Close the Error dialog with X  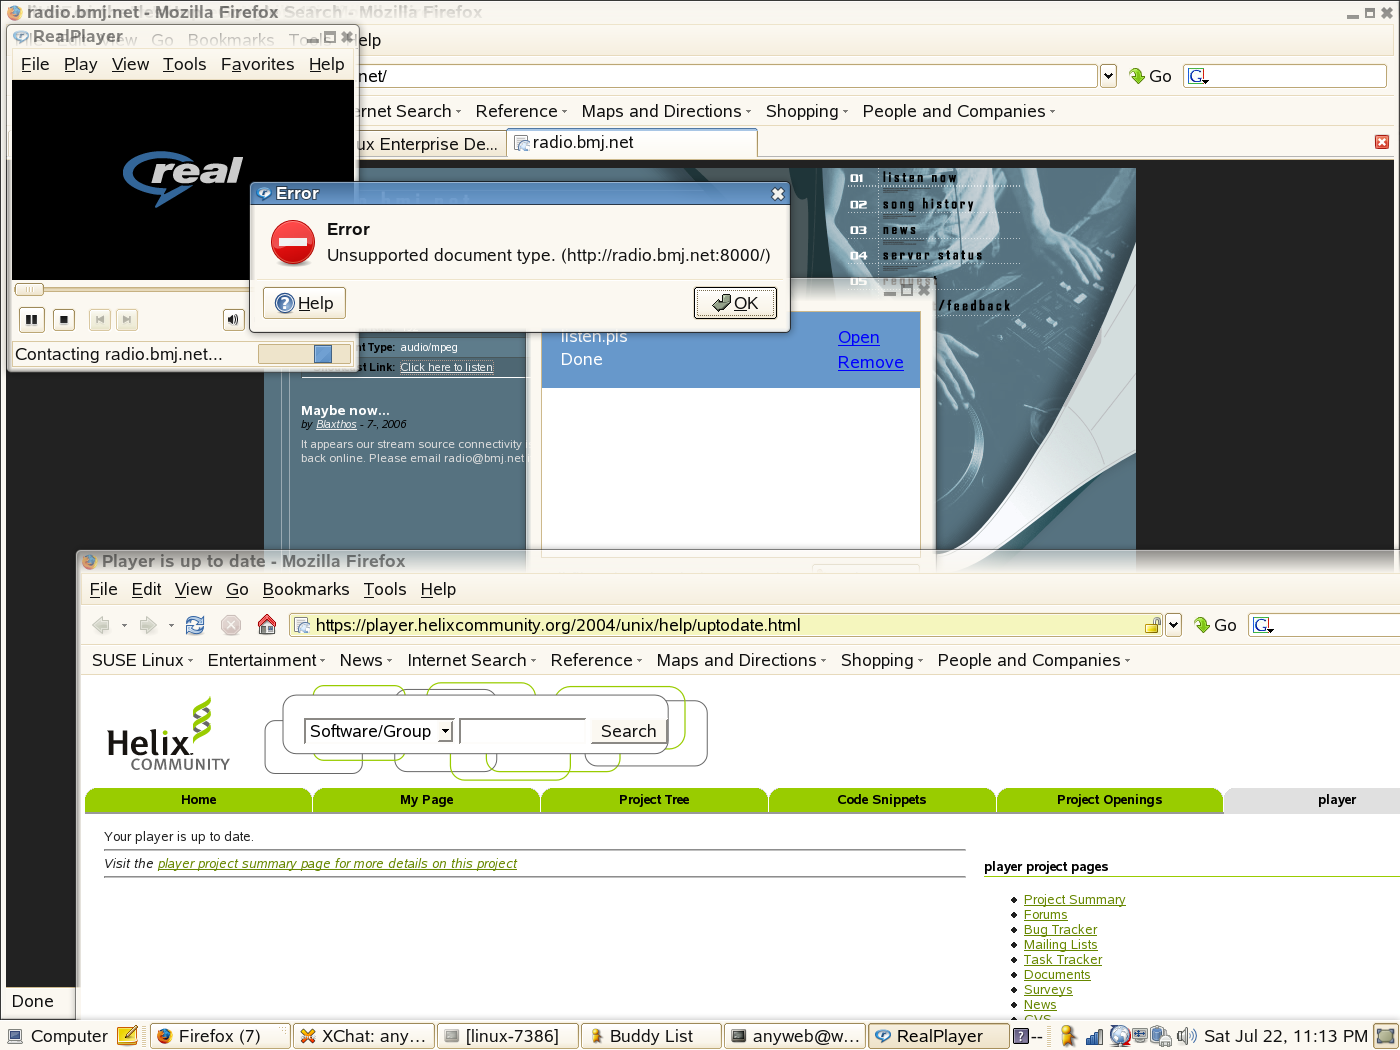pos(778,194)
